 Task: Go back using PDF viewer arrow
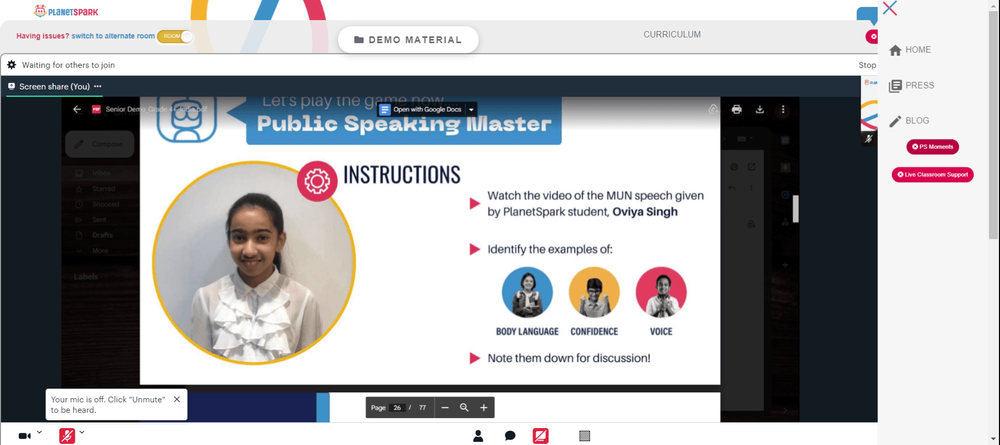[77, 109]
